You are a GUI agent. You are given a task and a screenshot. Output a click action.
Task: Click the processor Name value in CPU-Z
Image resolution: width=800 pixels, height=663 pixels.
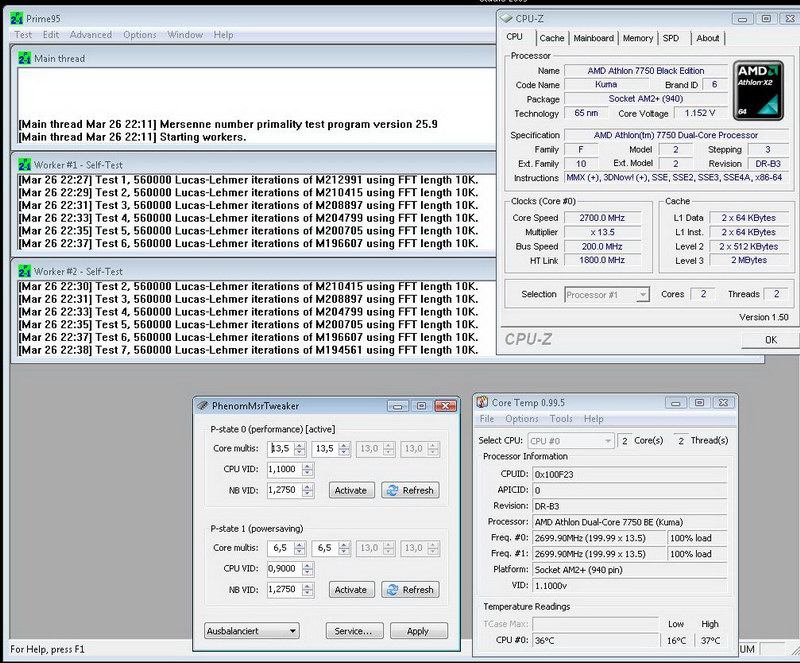pyautogui.click(x=645, y=70)
